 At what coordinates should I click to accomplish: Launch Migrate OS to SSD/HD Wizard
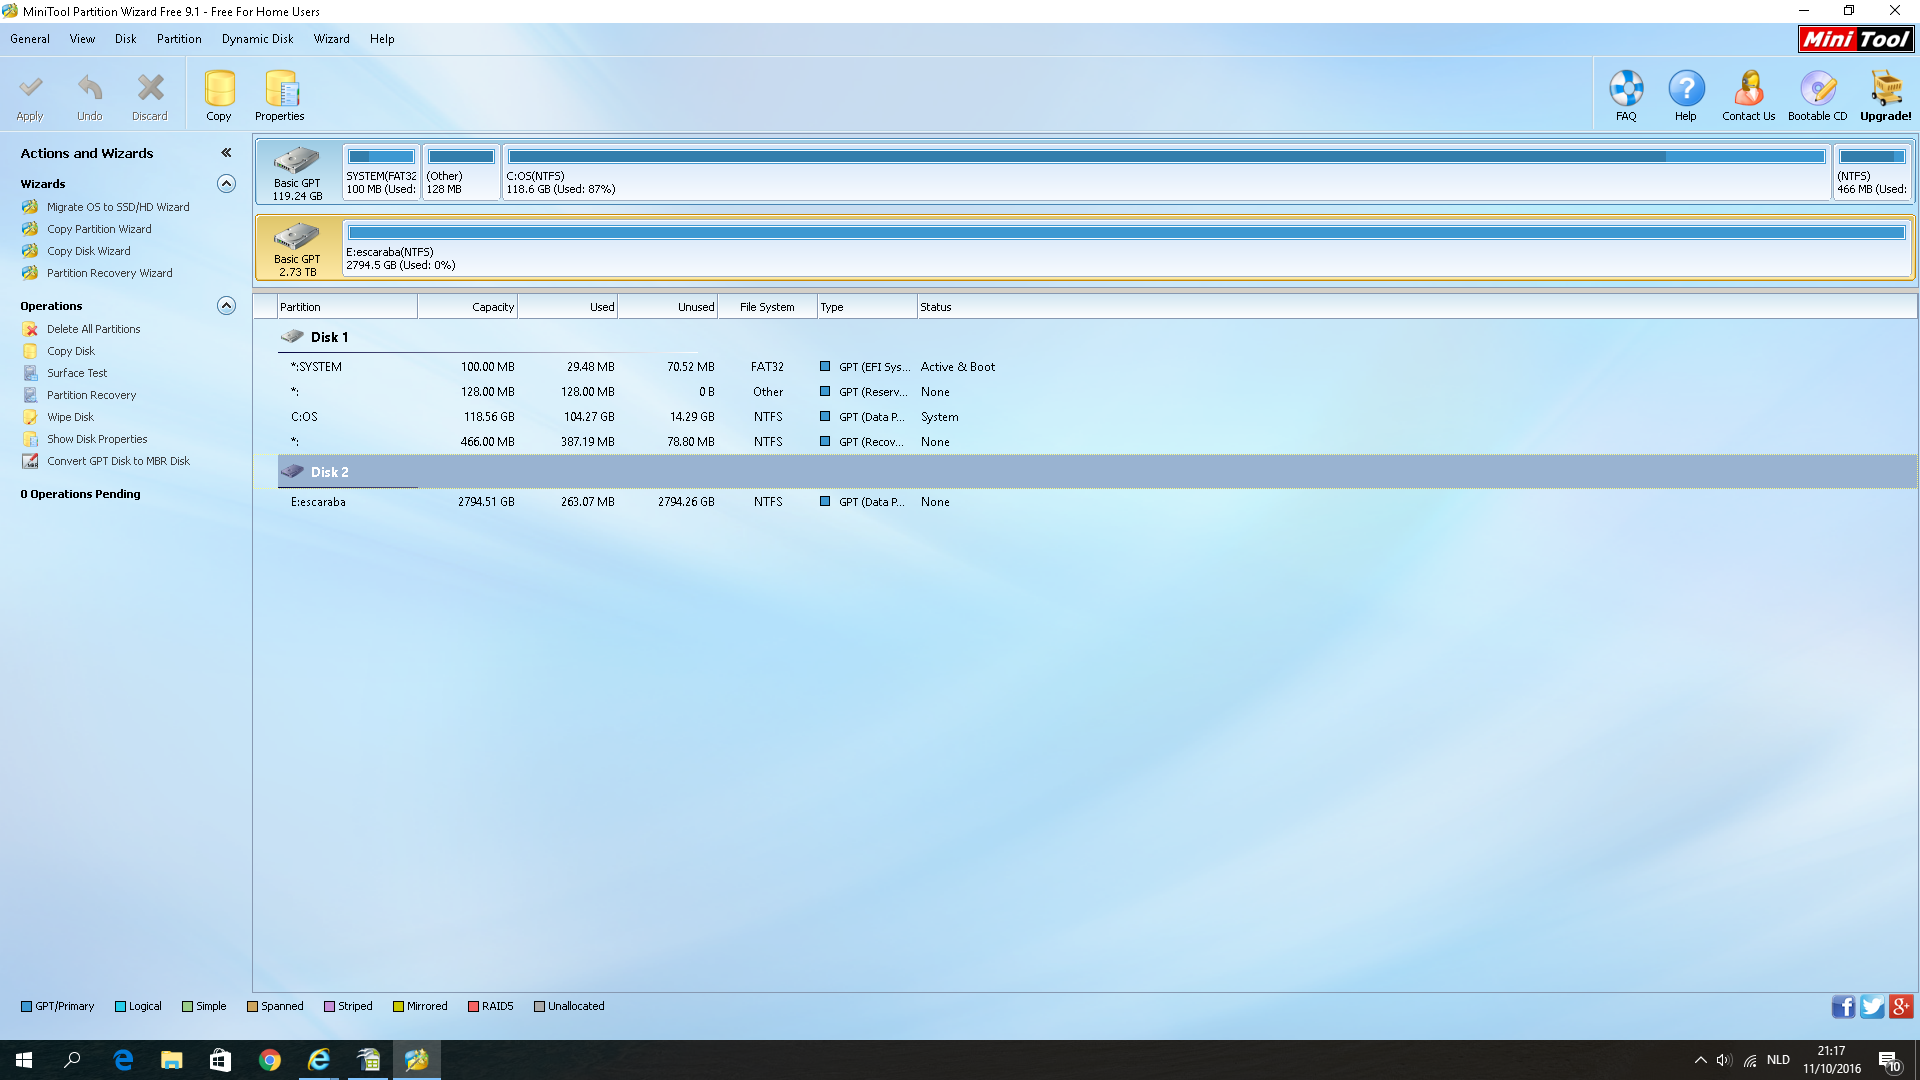click(x=118, y=207)
